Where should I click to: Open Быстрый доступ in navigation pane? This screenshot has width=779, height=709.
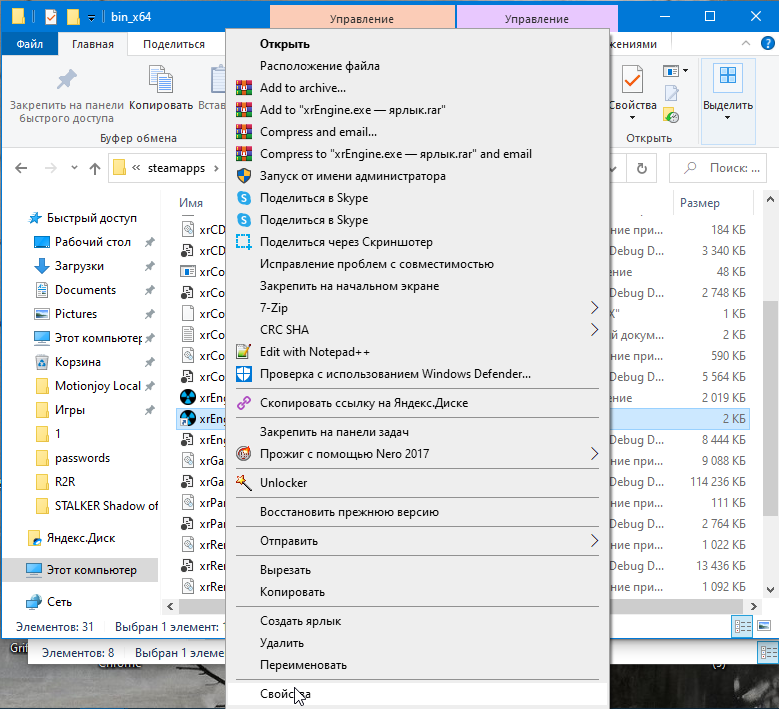[91, 218]
